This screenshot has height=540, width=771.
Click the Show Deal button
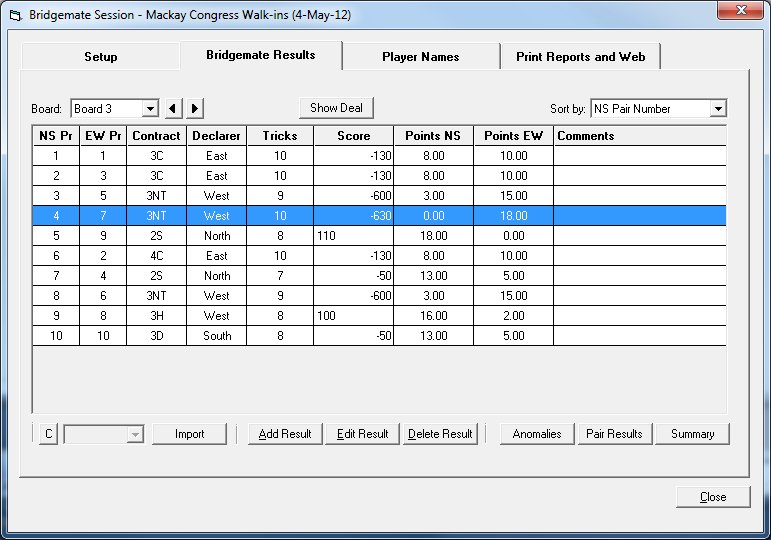tap(336, 108)
